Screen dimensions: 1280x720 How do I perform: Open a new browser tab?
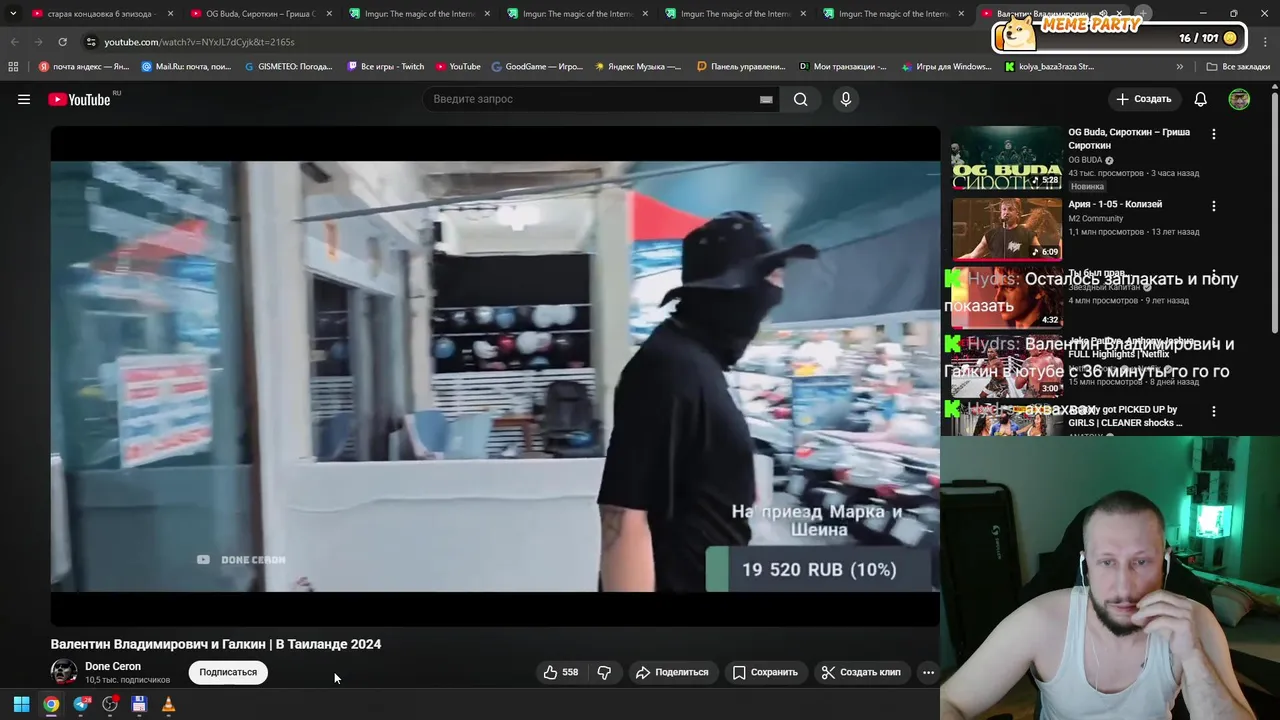tap(1143, 14)
